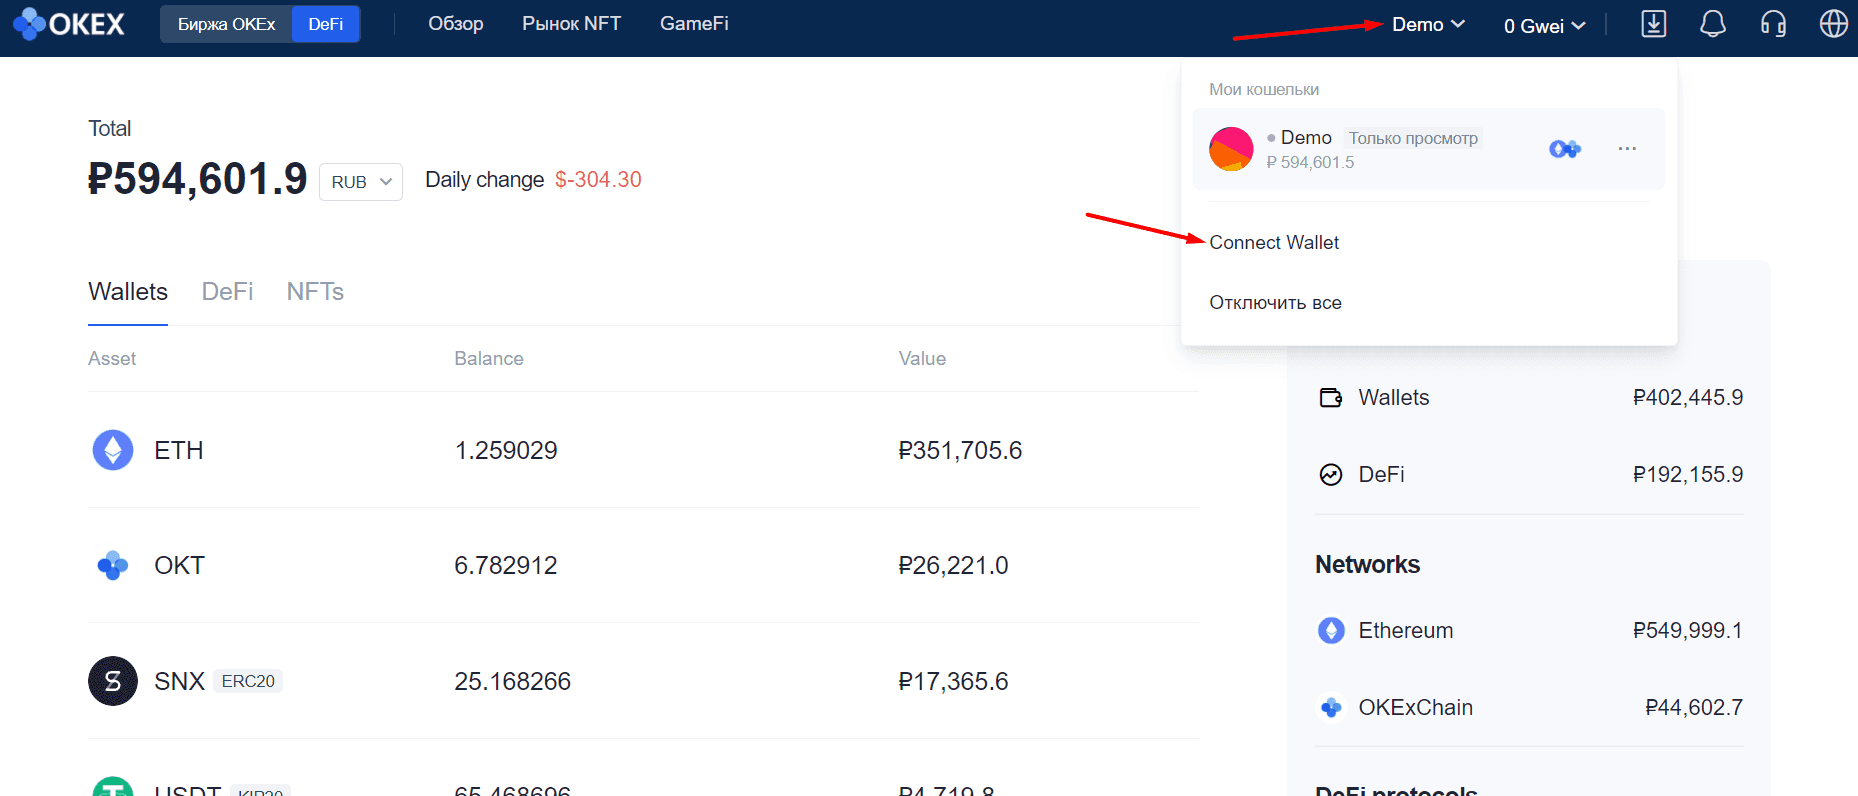
Task: Switch to Биржа OKEx mode
Action: (x=226, y=24)
